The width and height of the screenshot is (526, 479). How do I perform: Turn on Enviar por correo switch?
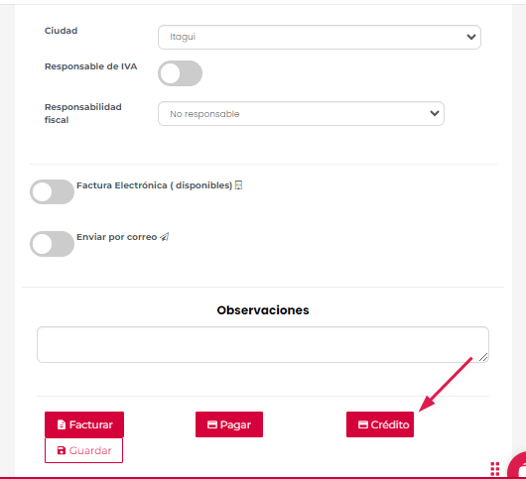coord(52,244)
